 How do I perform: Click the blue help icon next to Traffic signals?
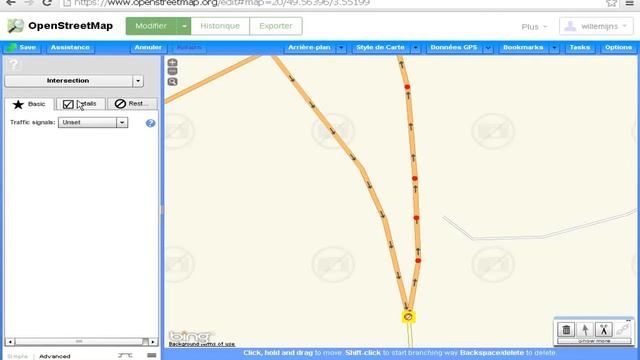(150, 123)
